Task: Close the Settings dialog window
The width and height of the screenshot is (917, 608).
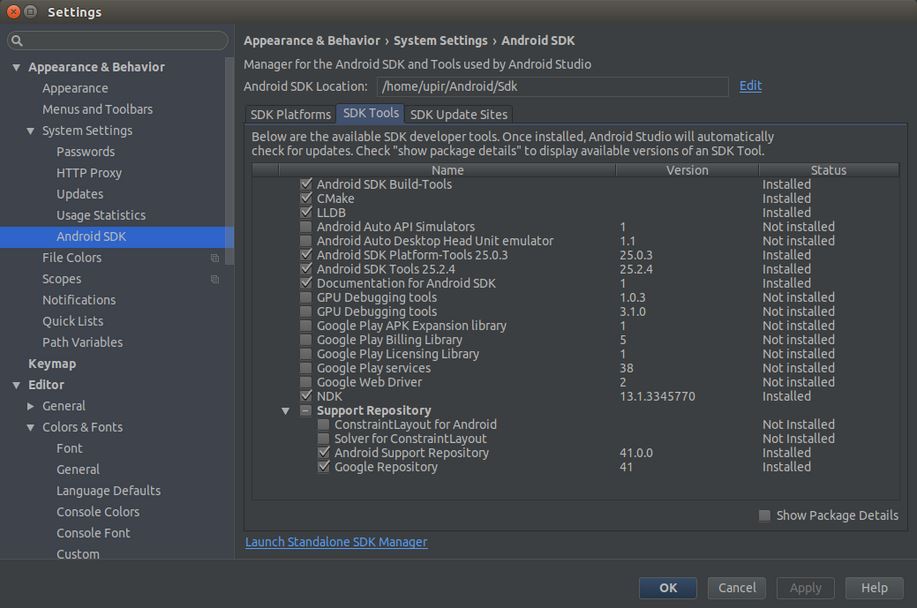Action: [x=13, y=11]
